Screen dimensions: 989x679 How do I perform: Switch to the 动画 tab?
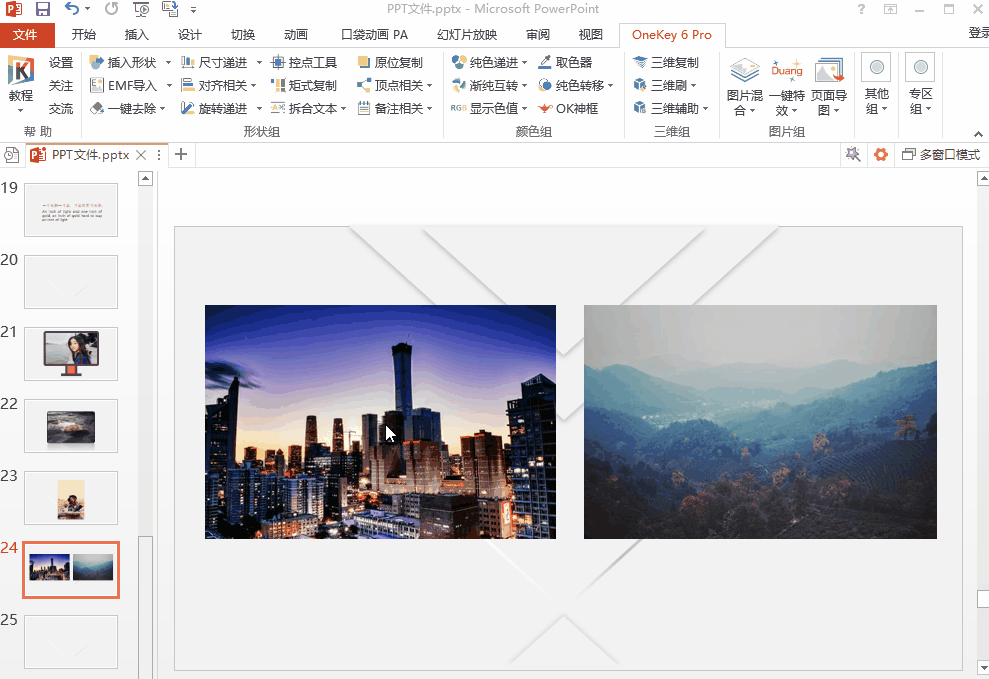point(295,35)
